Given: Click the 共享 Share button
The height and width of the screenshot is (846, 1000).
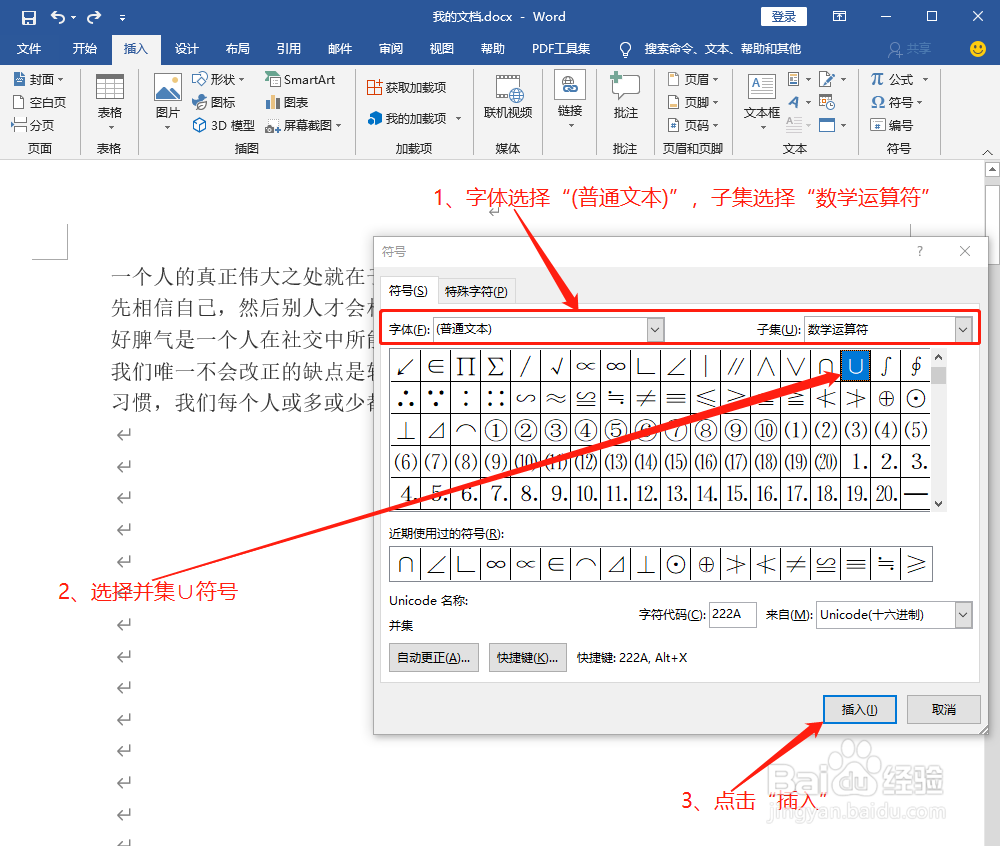Looking at the screenshot, I should point(909,48).
